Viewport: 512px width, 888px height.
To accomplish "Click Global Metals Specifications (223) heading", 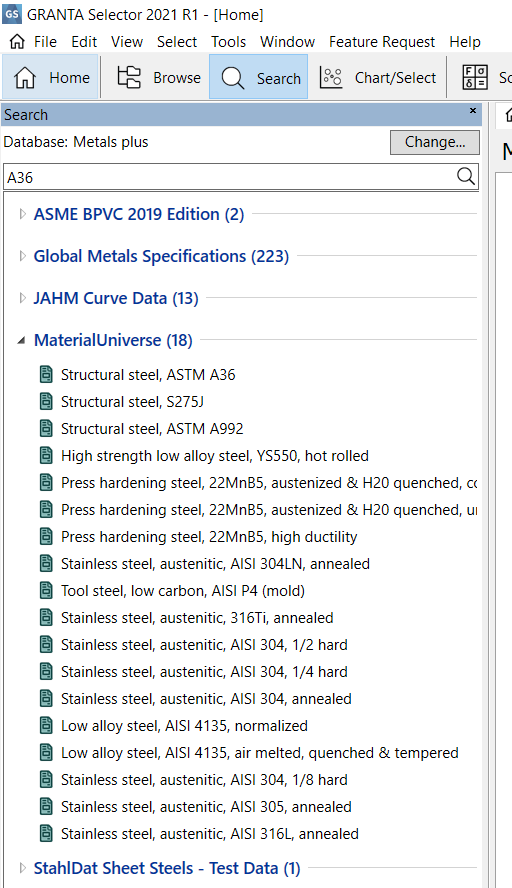I will tap(161, 257).
